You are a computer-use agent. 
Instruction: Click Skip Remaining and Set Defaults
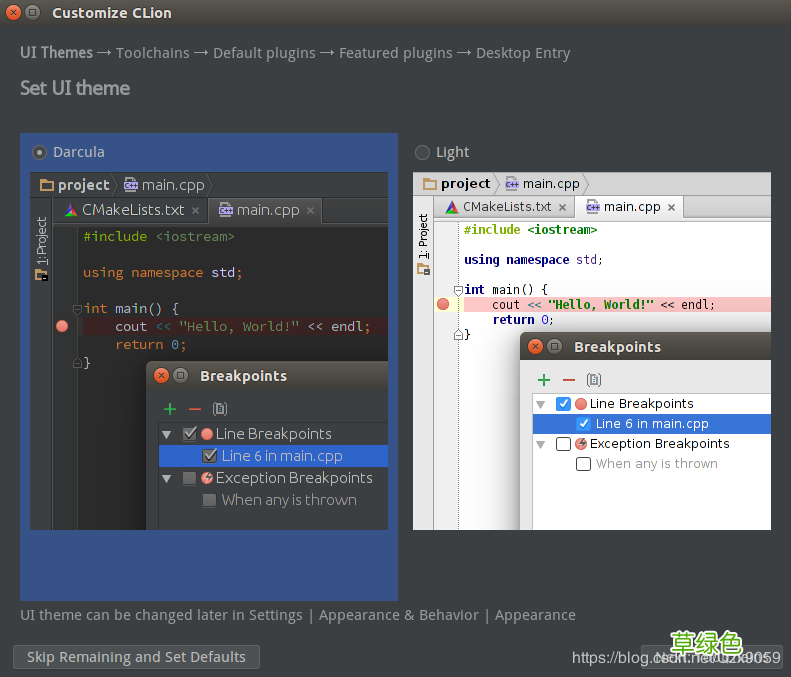tap(136, 657)
